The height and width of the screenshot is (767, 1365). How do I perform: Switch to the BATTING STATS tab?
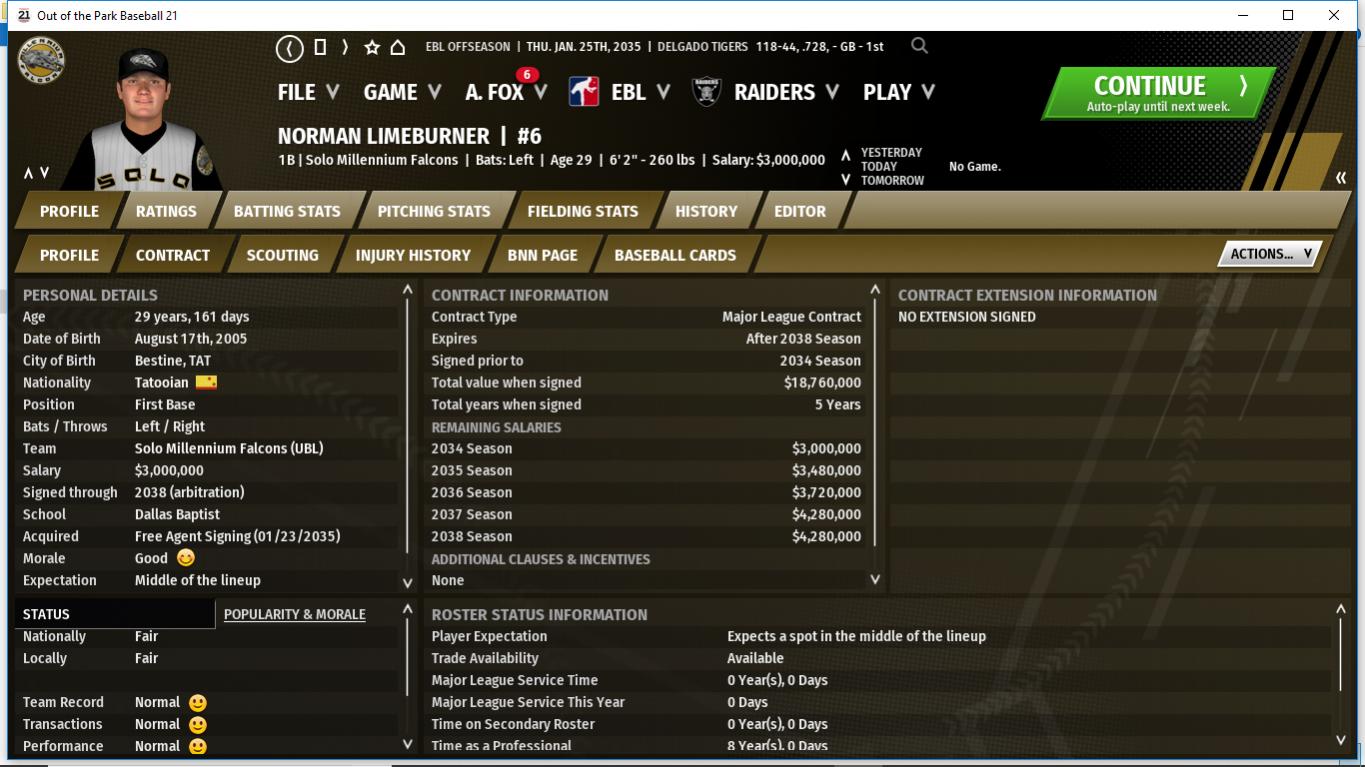click(x=287, y=211)
